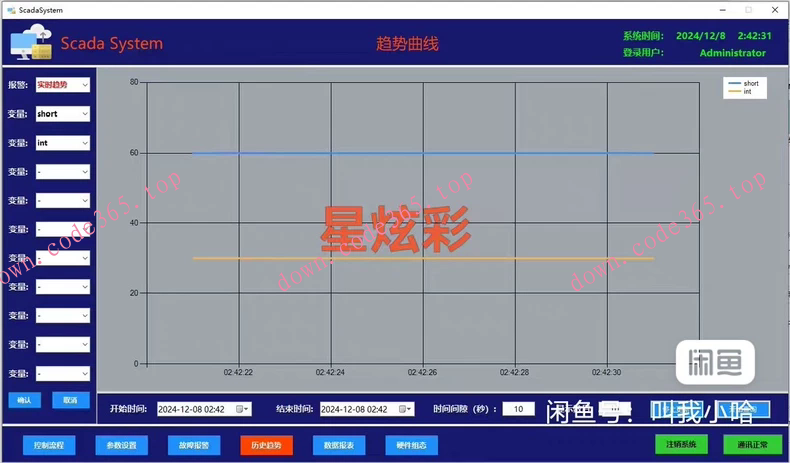Click the 40 value on the Y axis
The image size is (790, 463).
pos(134,223)
